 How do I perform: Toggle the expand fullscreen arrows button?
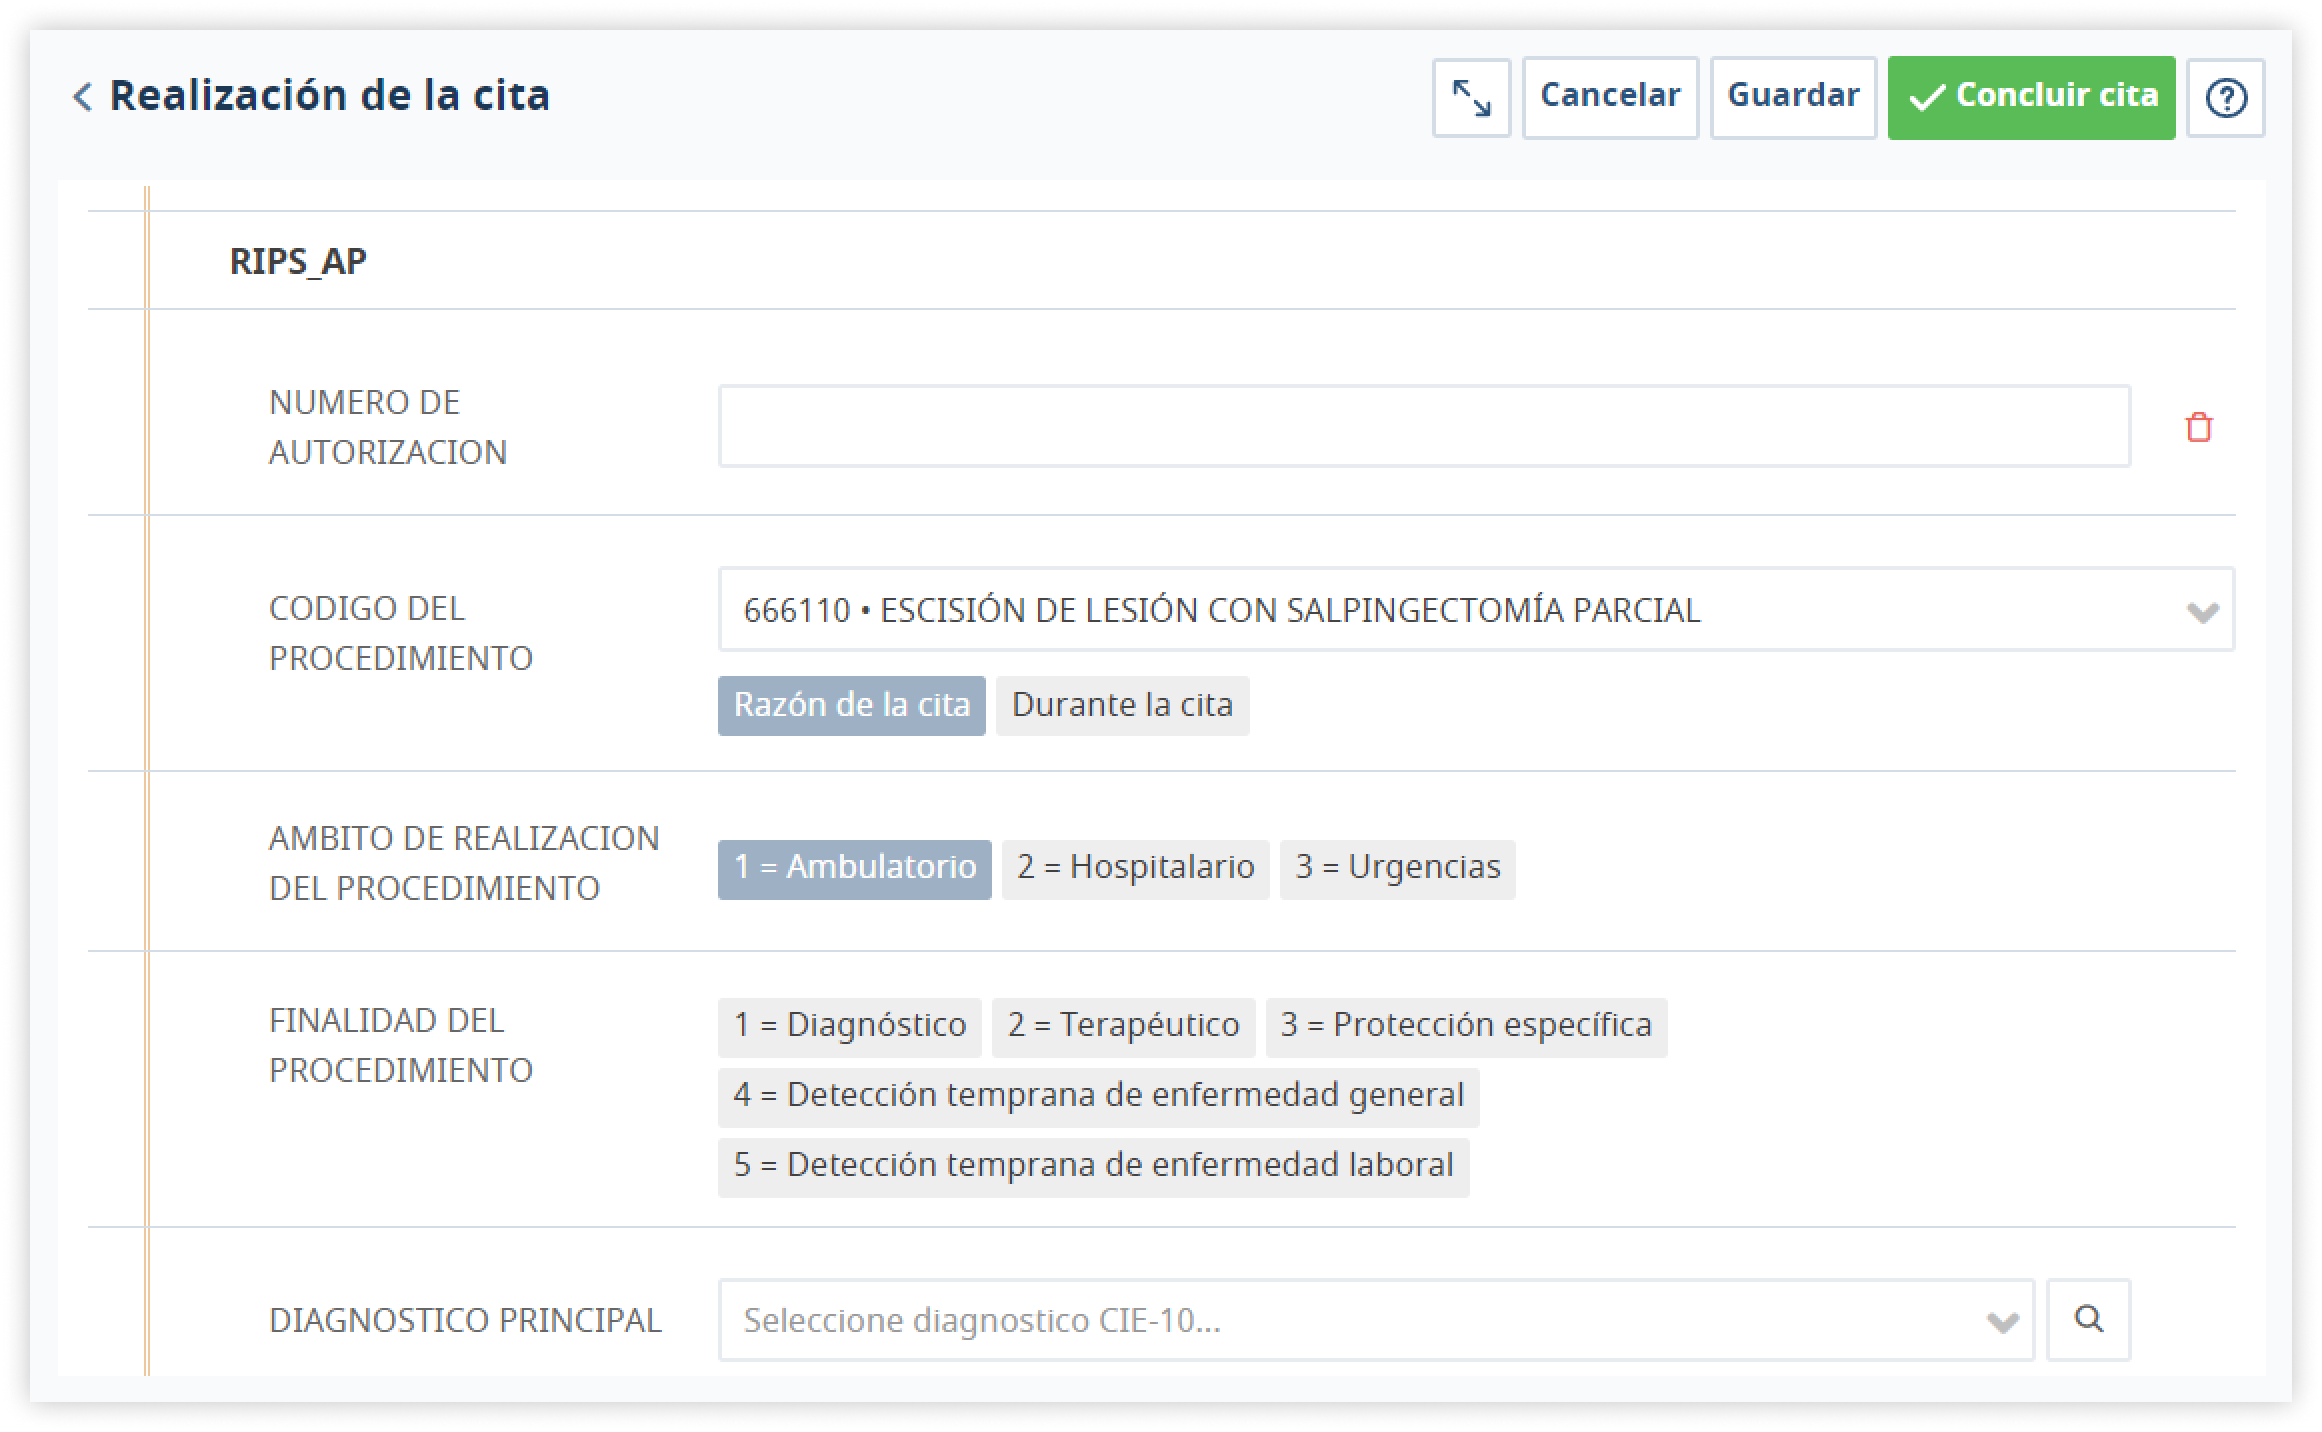1471,97
